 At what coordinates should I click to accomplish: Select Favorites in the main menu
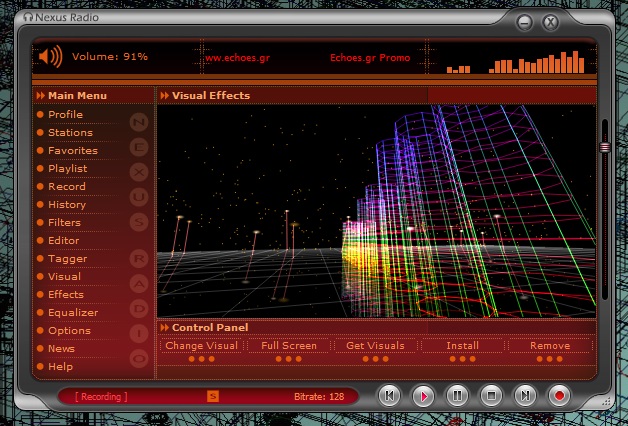click(72, 151)
